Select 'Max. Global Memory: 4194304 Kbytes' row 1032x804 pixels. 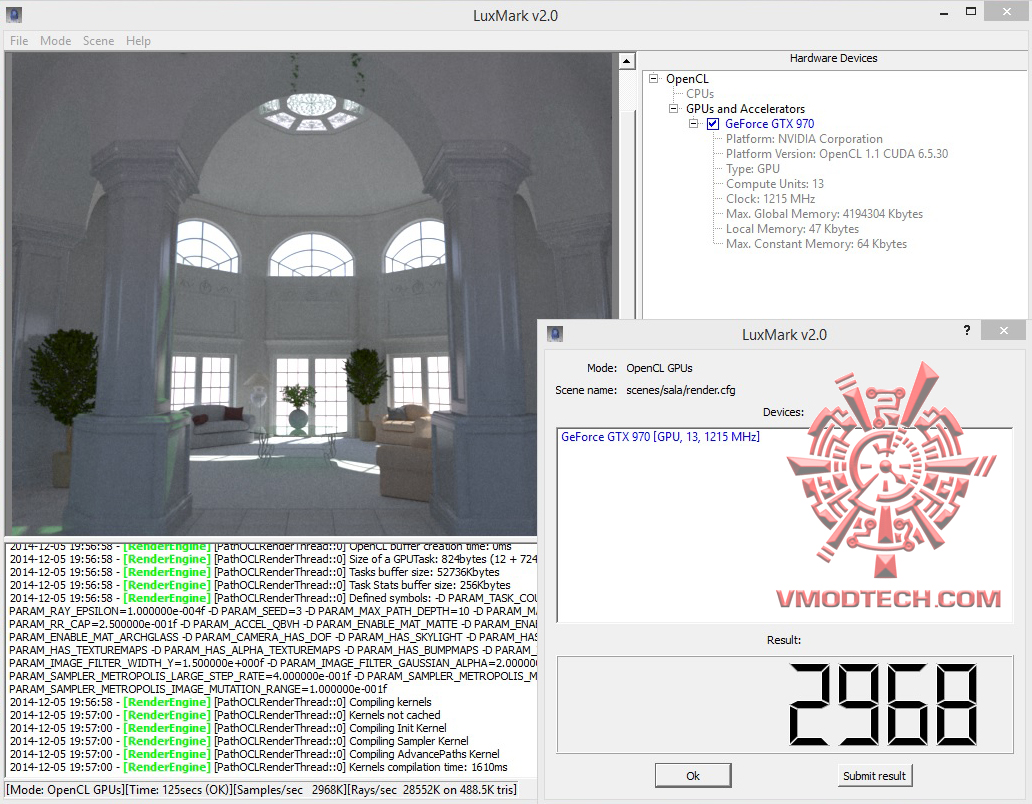point(825,214)
